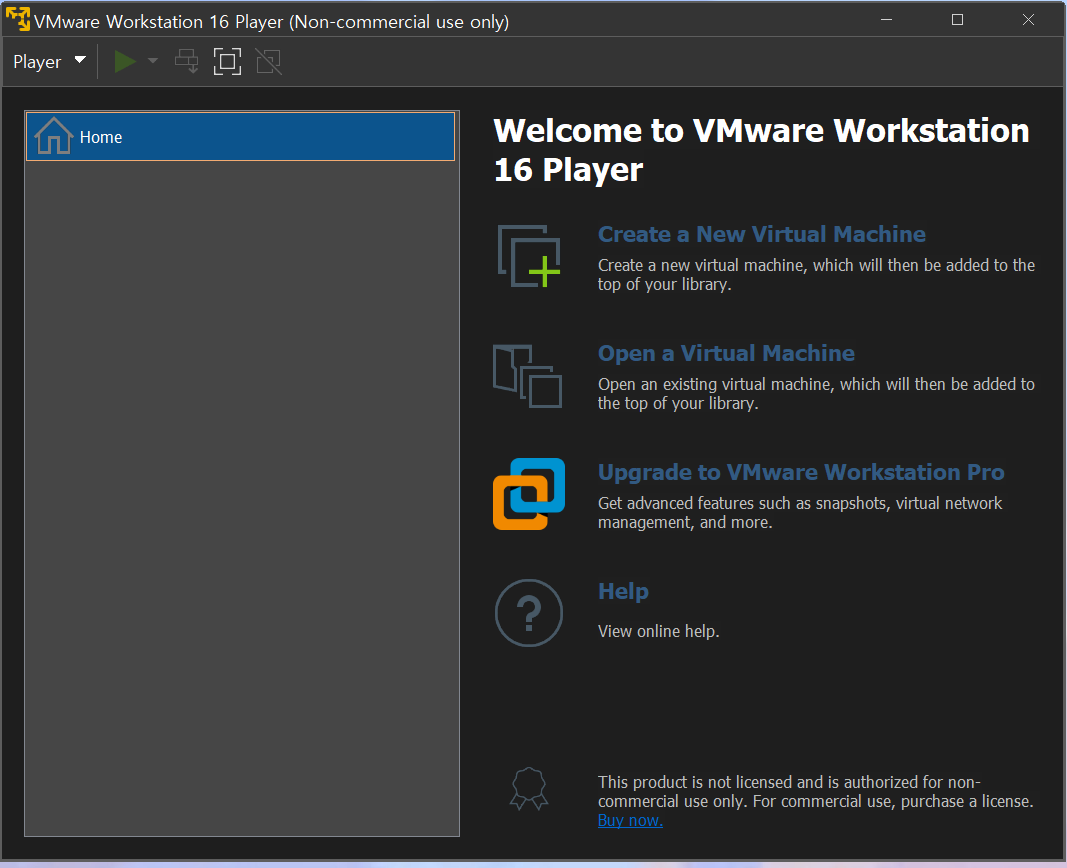Click the Create a New Virtual Machine link

pyautogui.click(x=761, y=234)
